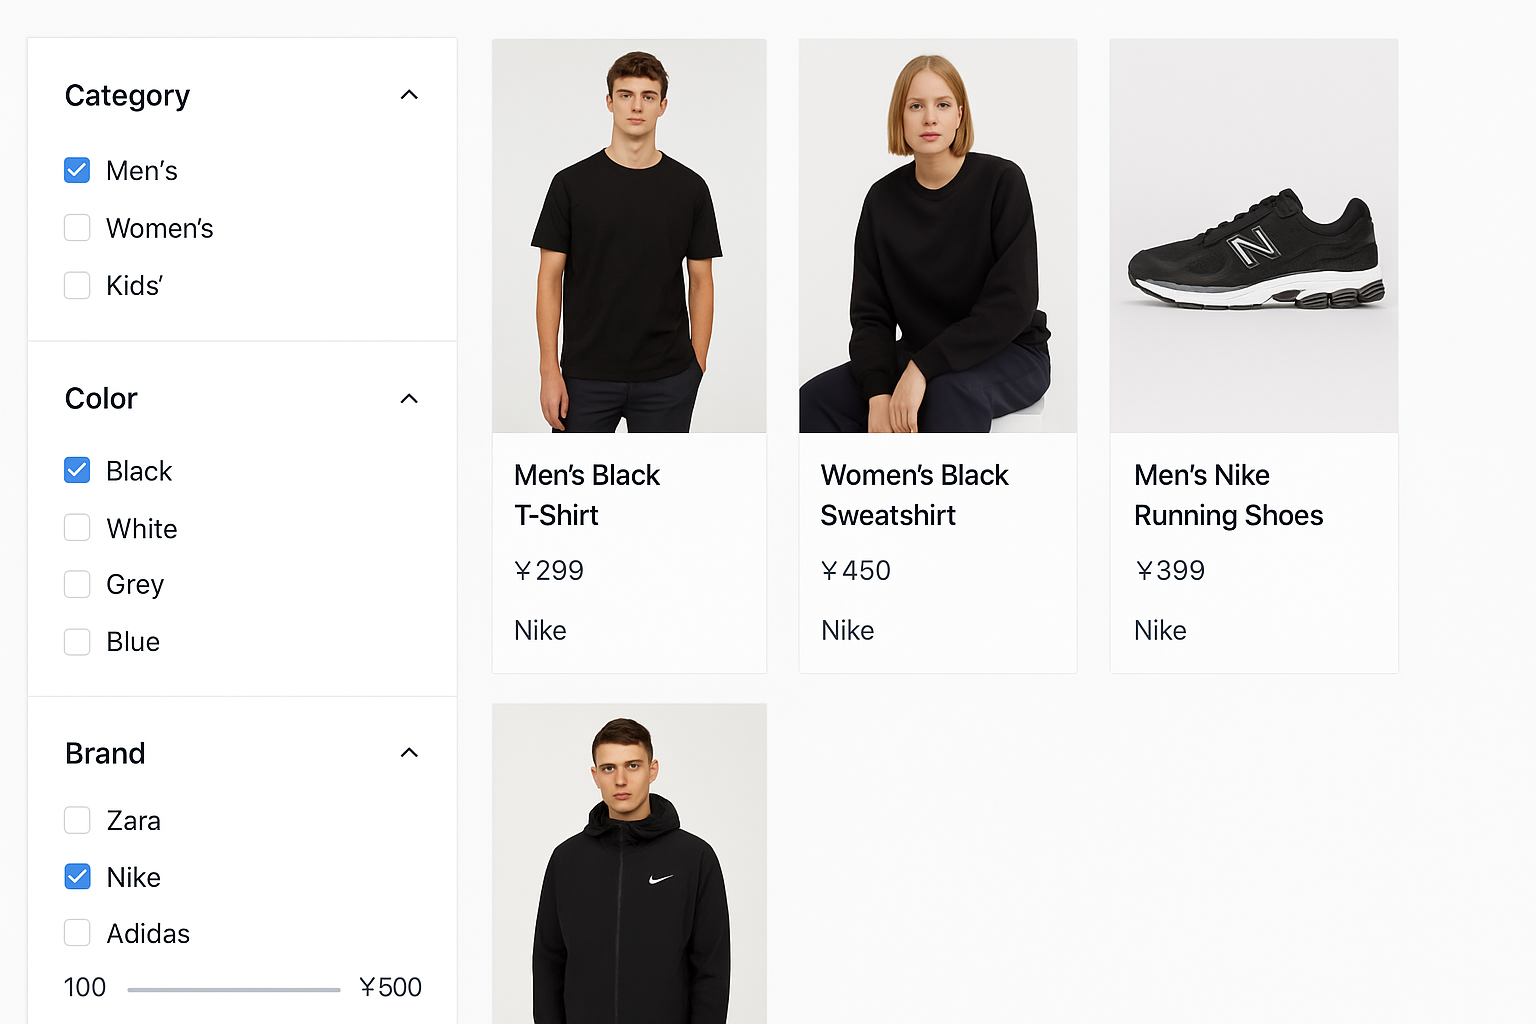Screen dimensions: 1536x1024
Task: Check the Zara brand checkbox
Action: [x=77, y=821]
